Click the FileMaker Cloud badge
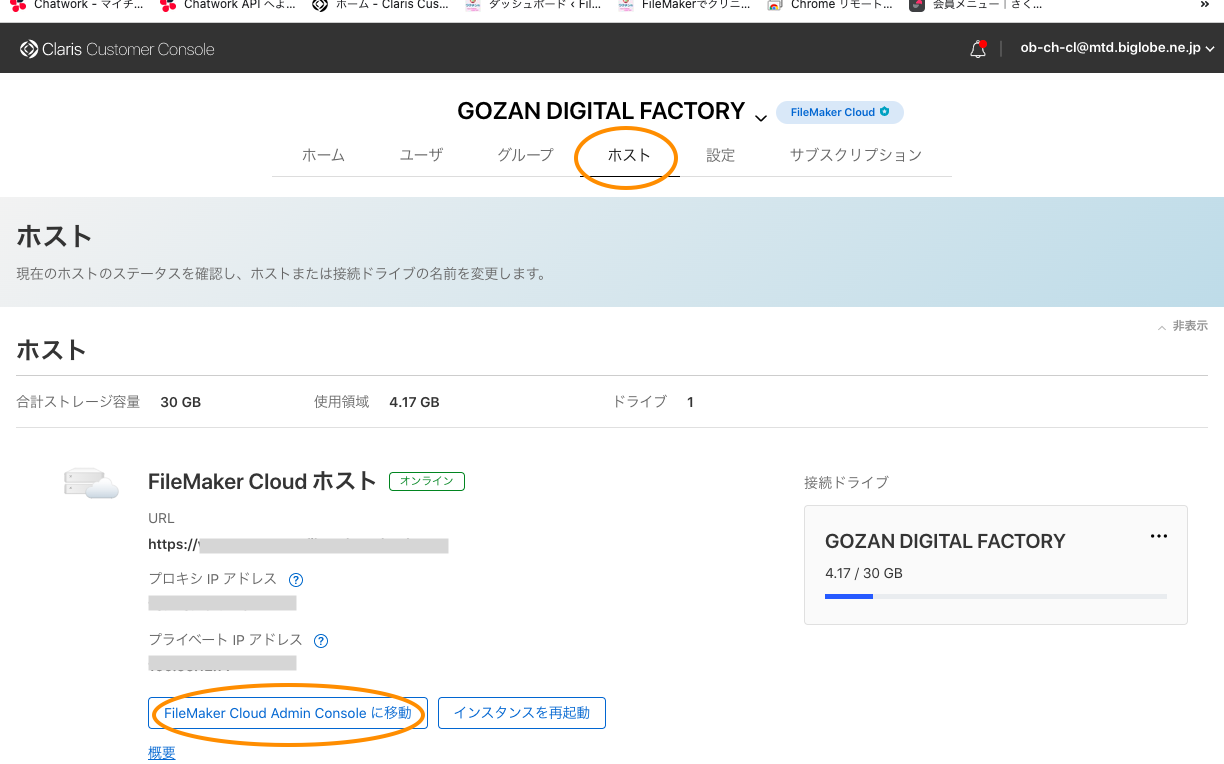Screen dimensions: 1224x764 coord(840,112)
